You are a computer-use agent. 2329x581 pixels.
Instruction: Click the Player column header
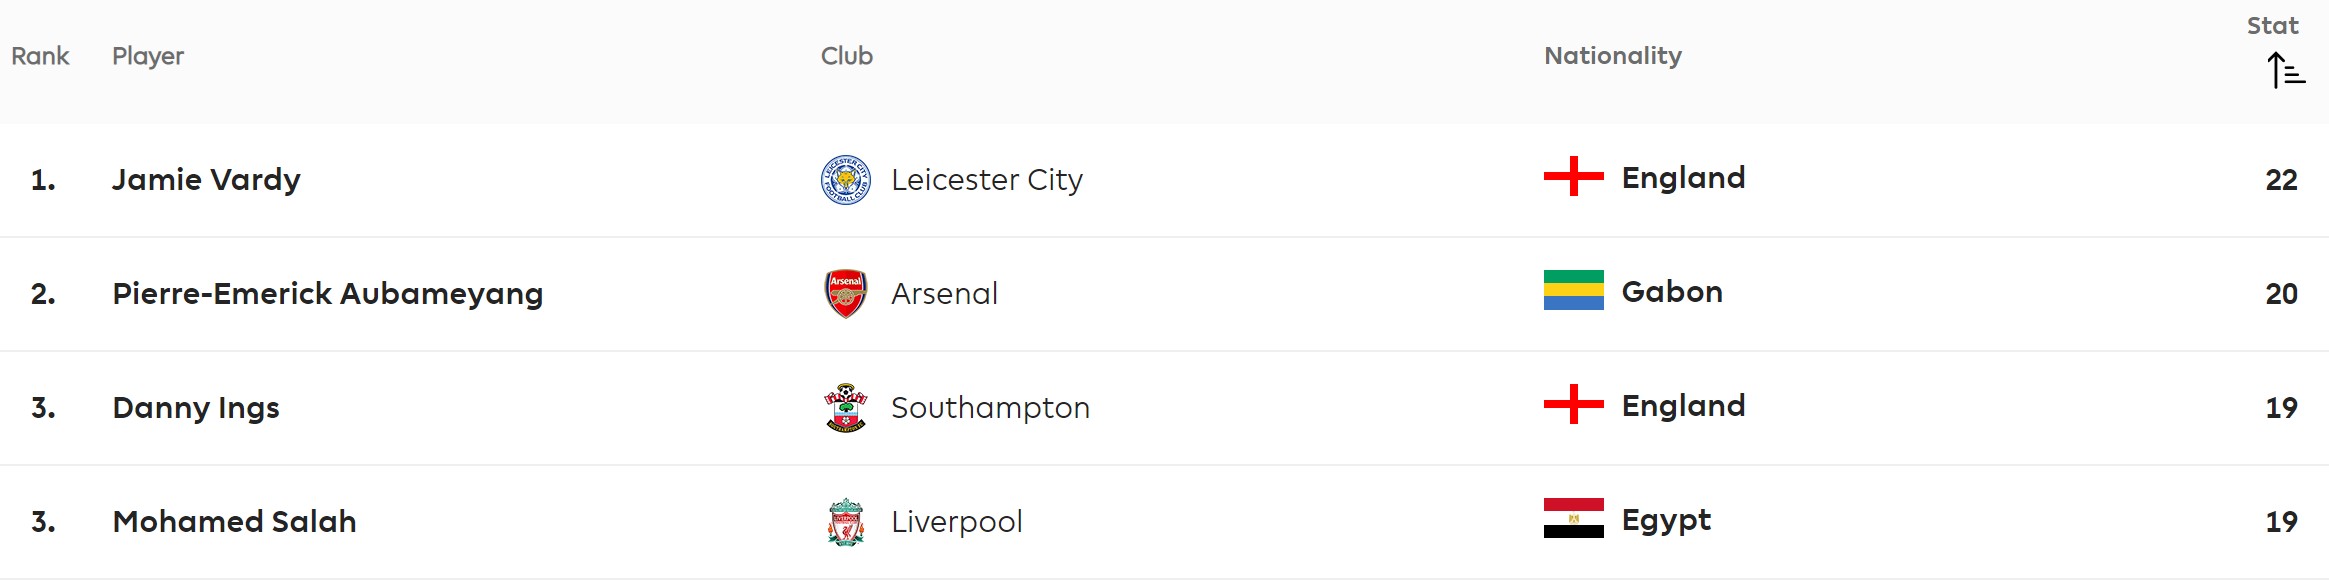point(148,56)
